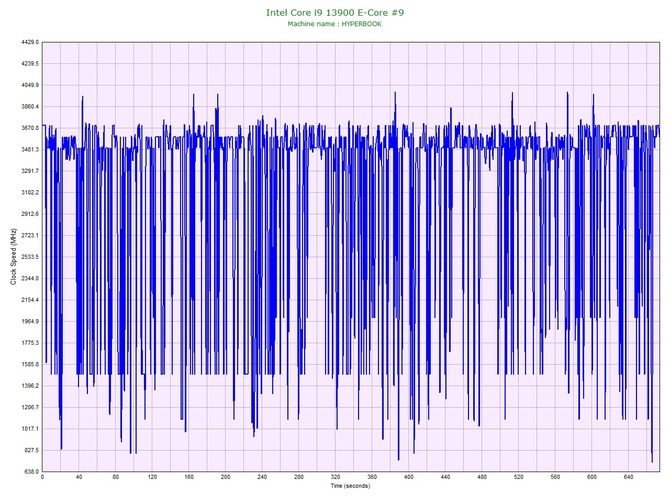The image size is (670, 503).
Task: Click the 400 second mark on the time axis
Action: coord(409,478)
